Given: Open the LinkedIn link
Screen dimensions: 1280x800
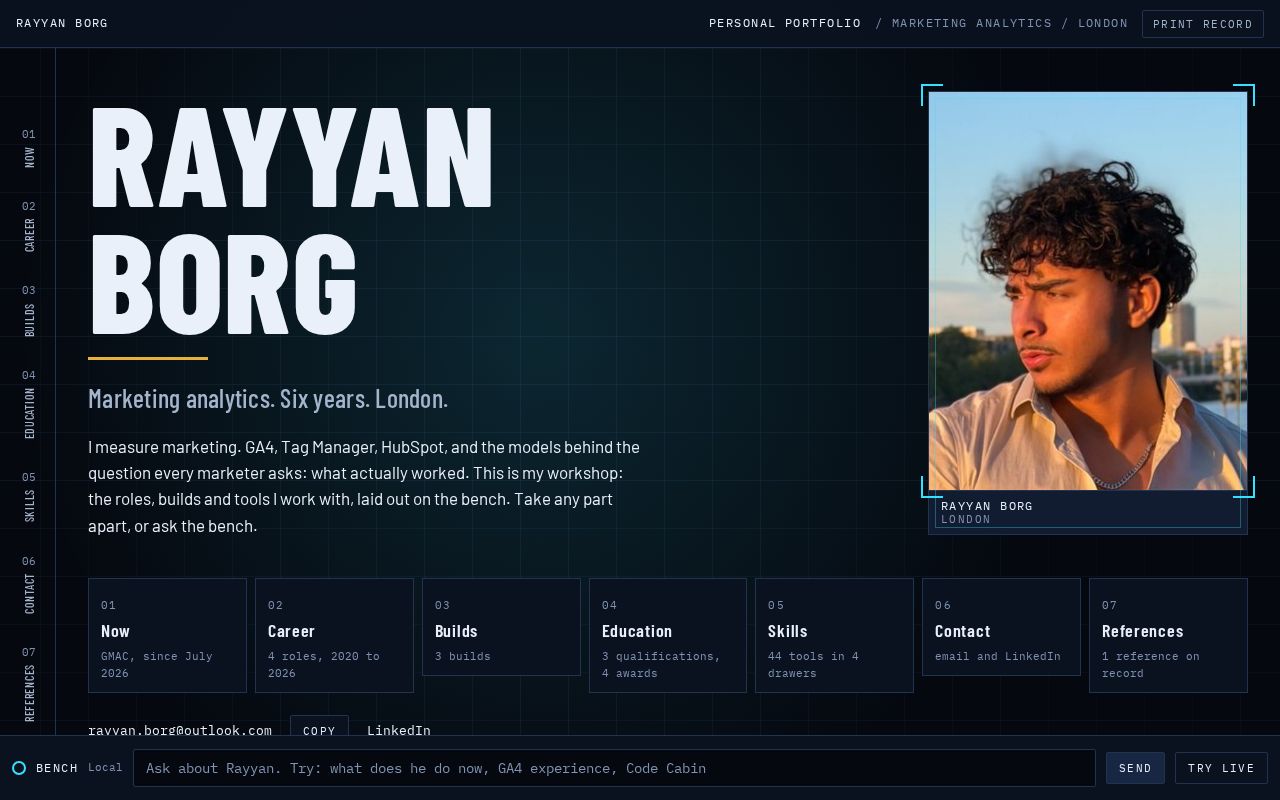Looking at the screenshot, I should [399, 730].
